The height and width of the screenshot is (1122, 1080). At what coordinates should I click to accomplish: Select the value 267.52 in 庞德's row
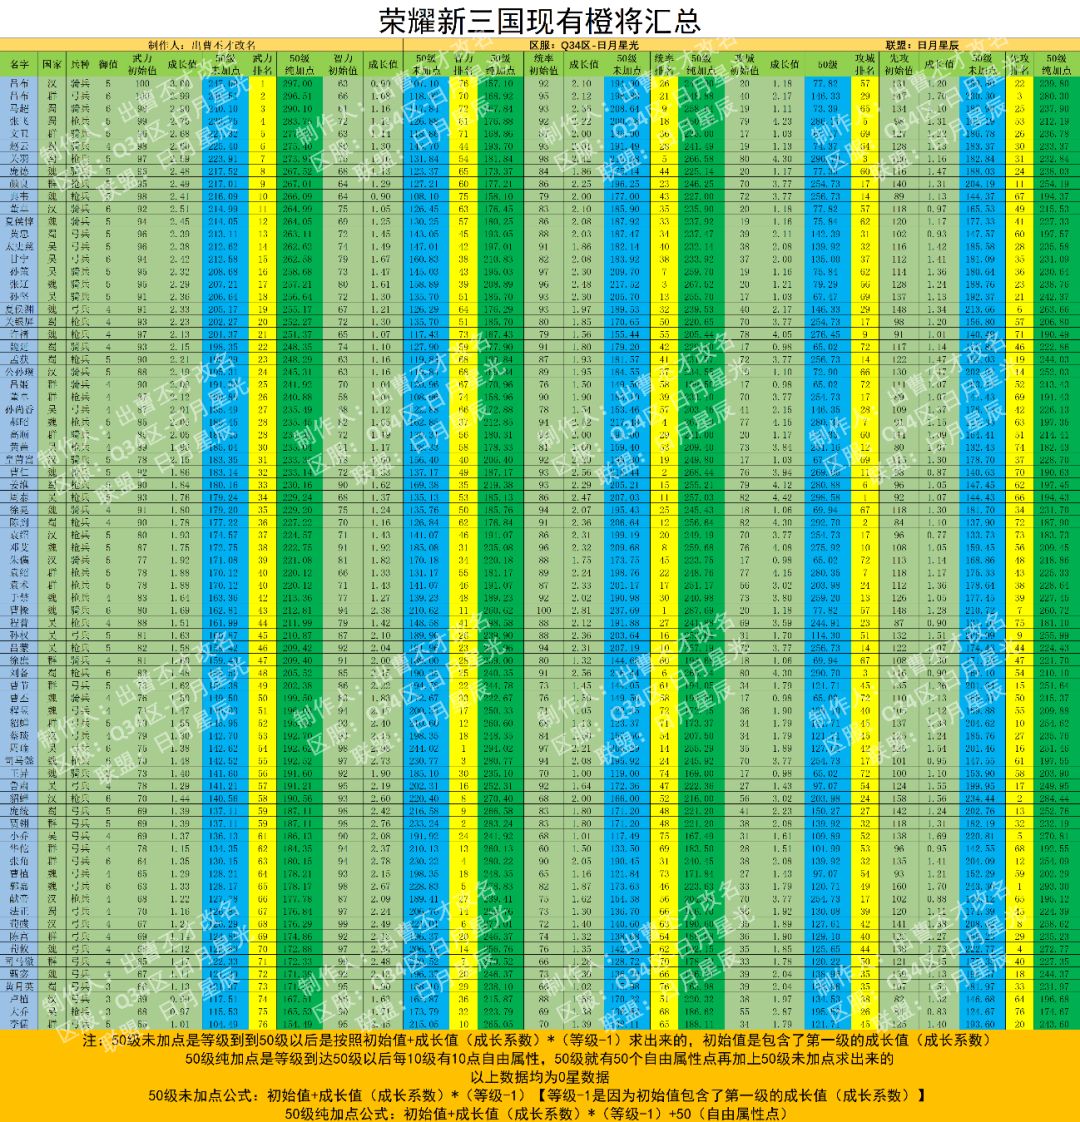point(300,172)
